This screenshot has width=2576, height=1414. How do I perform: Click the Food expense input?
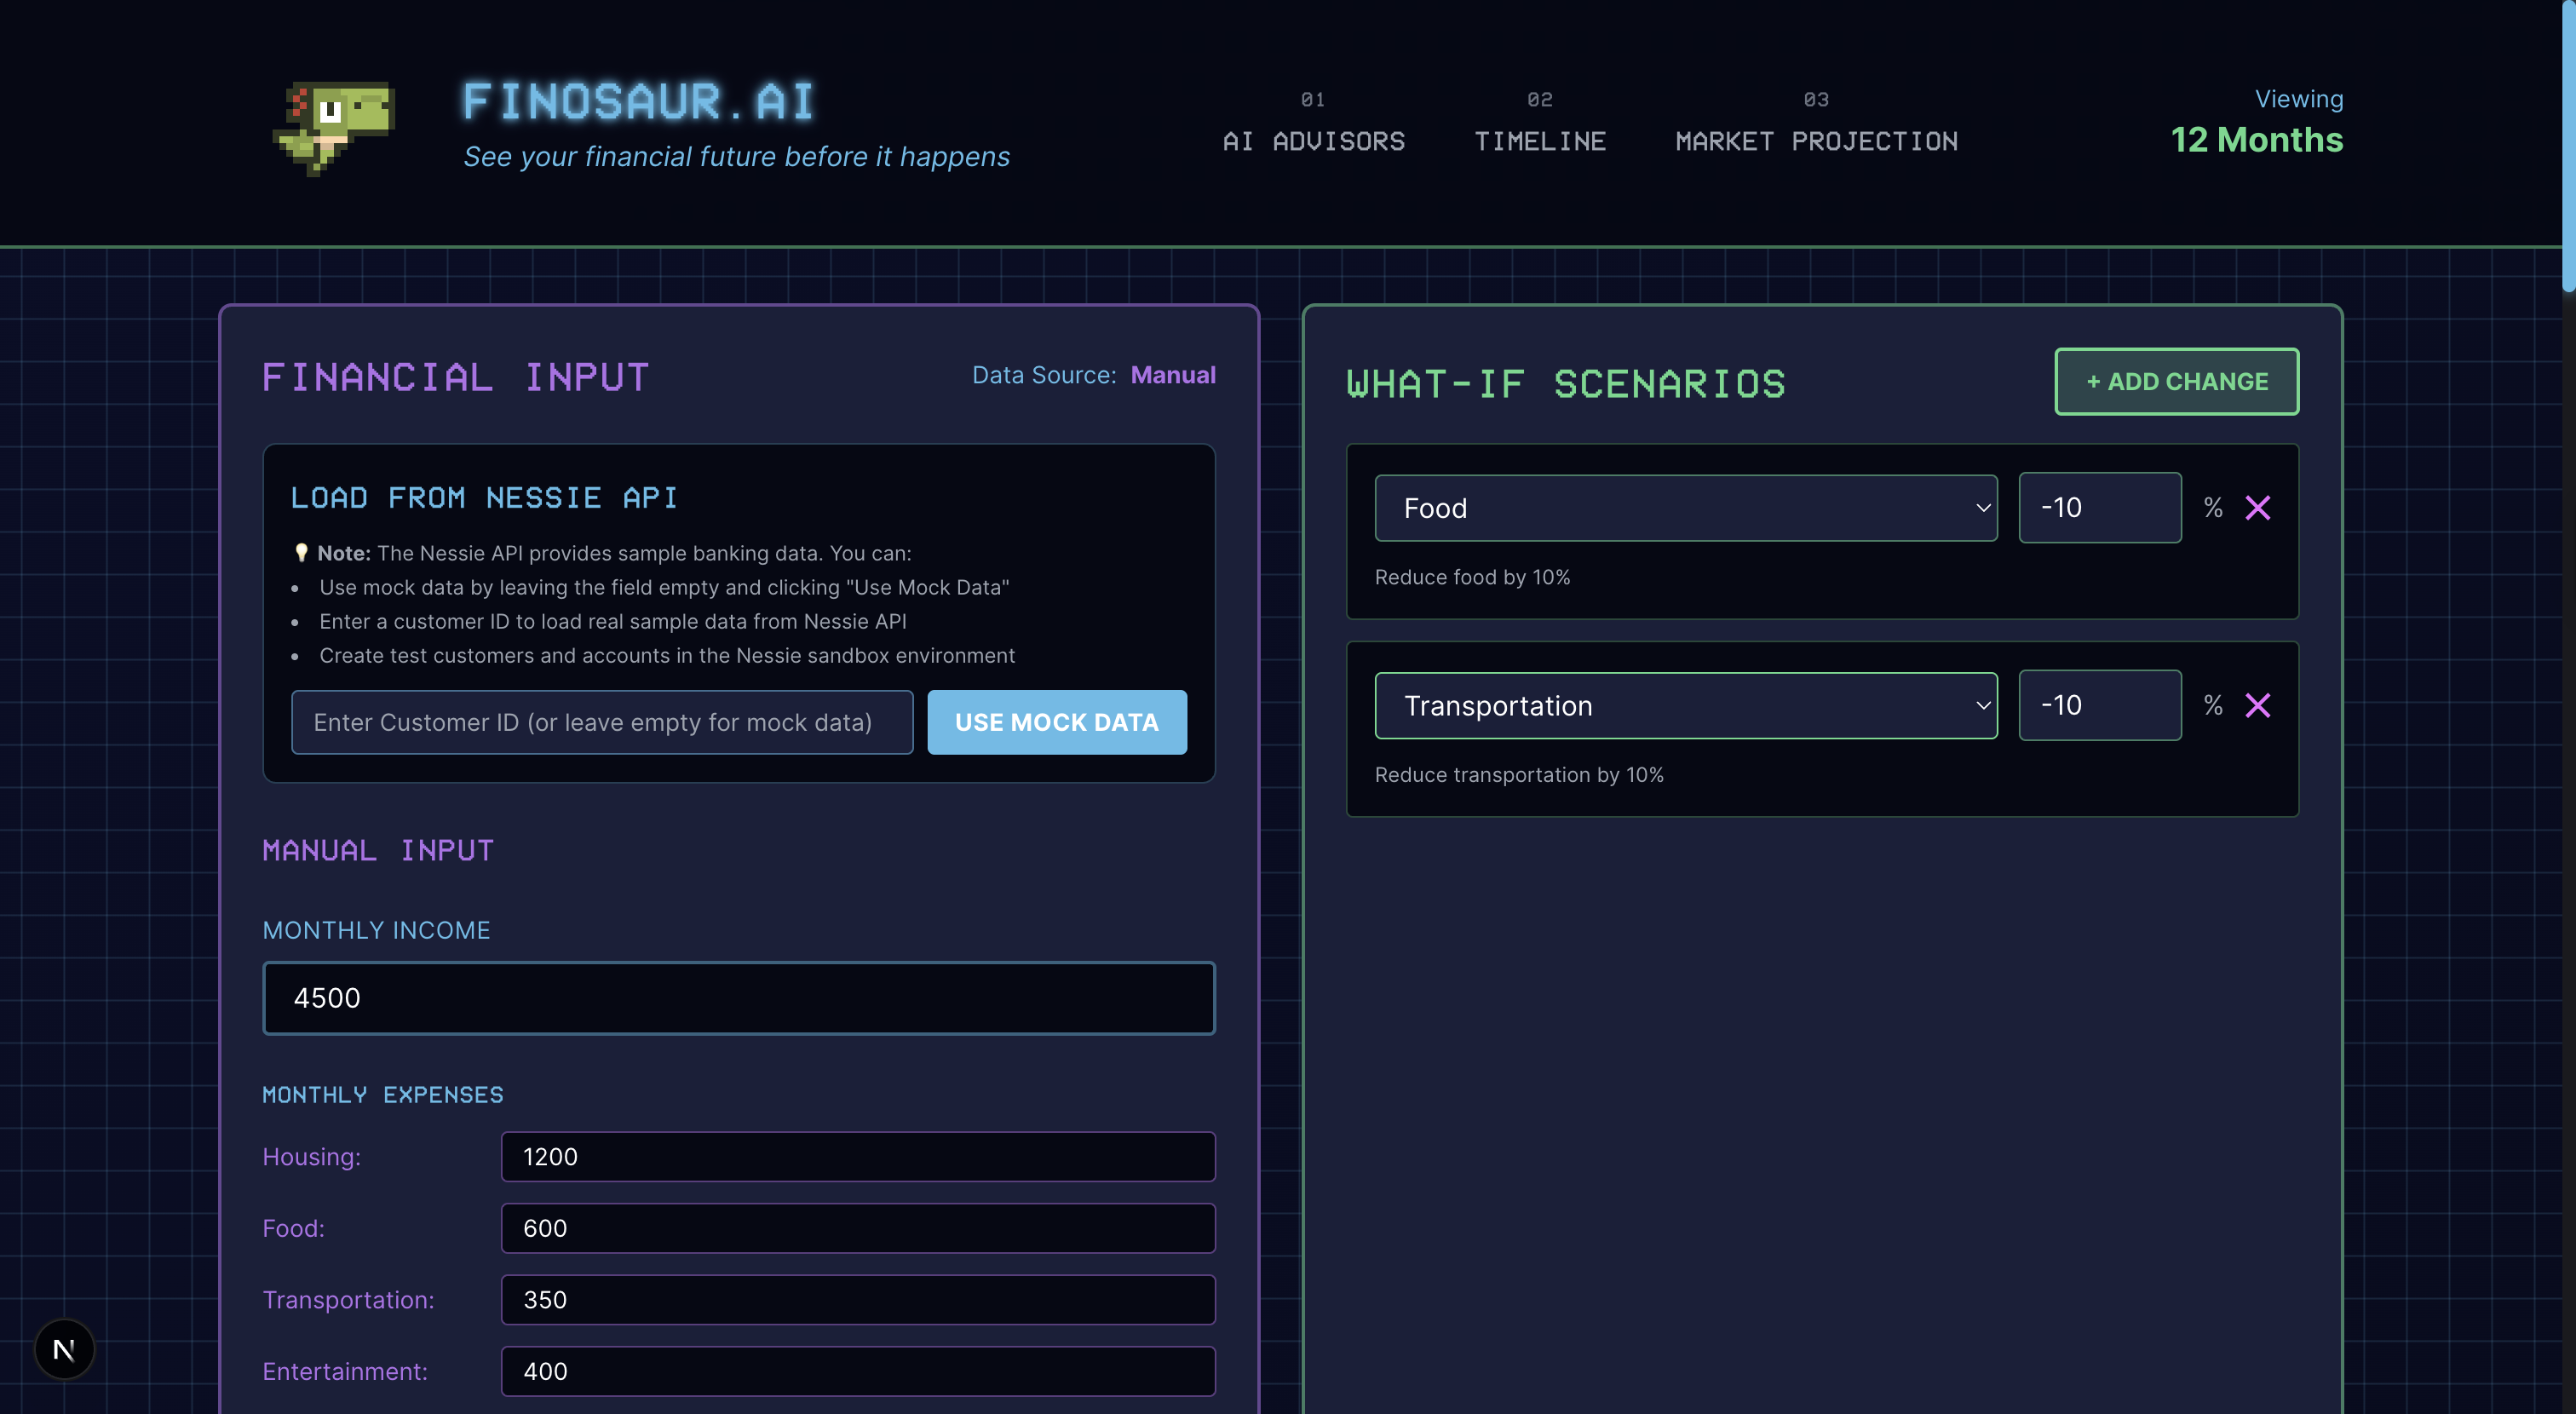coord(857,1228)
